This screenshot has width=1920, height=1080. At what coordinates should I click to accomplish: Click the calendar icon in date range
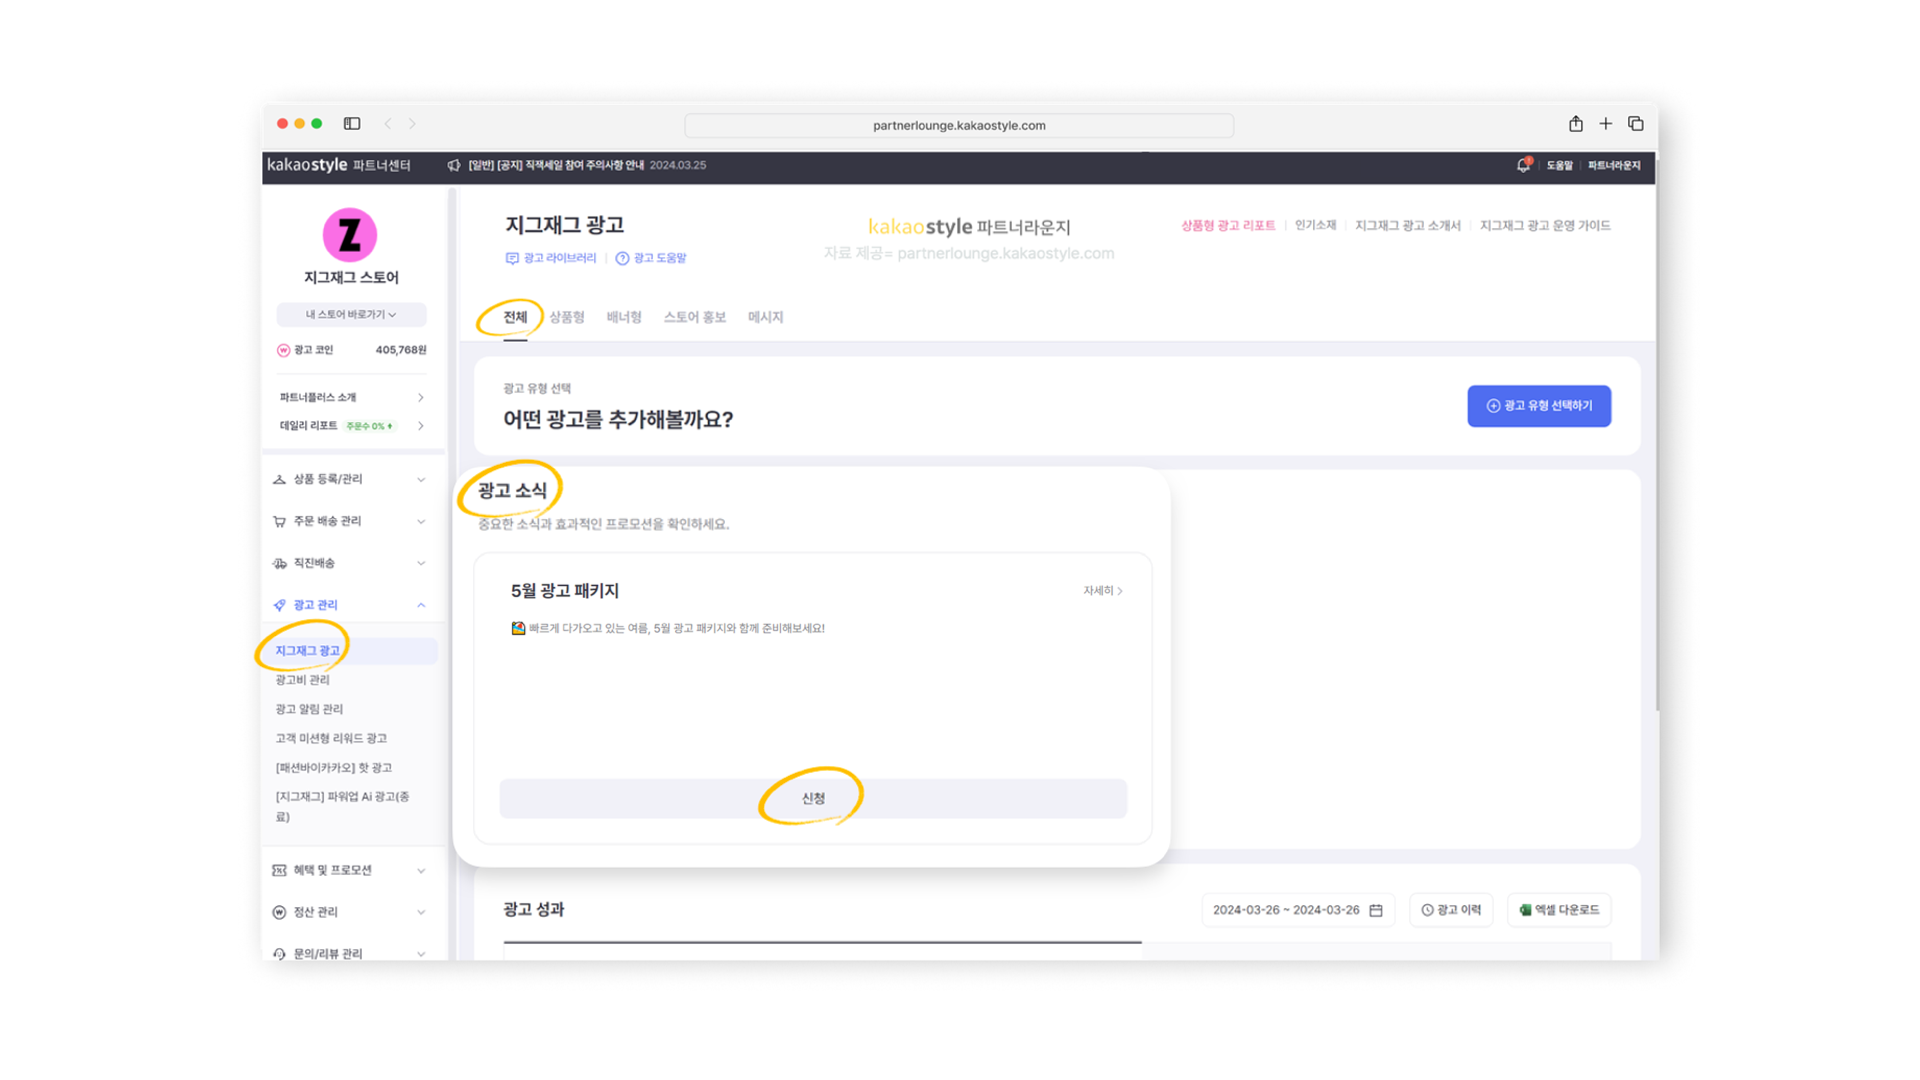[x=1376, y=910]
